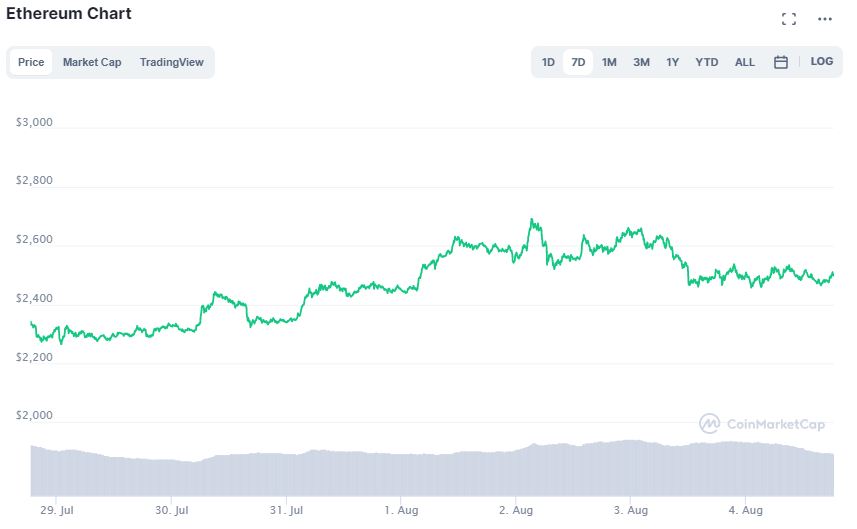Click the 2. Aug price peak on chart
The height and width of the screenshot is (529, 857).
pos(532,220)
